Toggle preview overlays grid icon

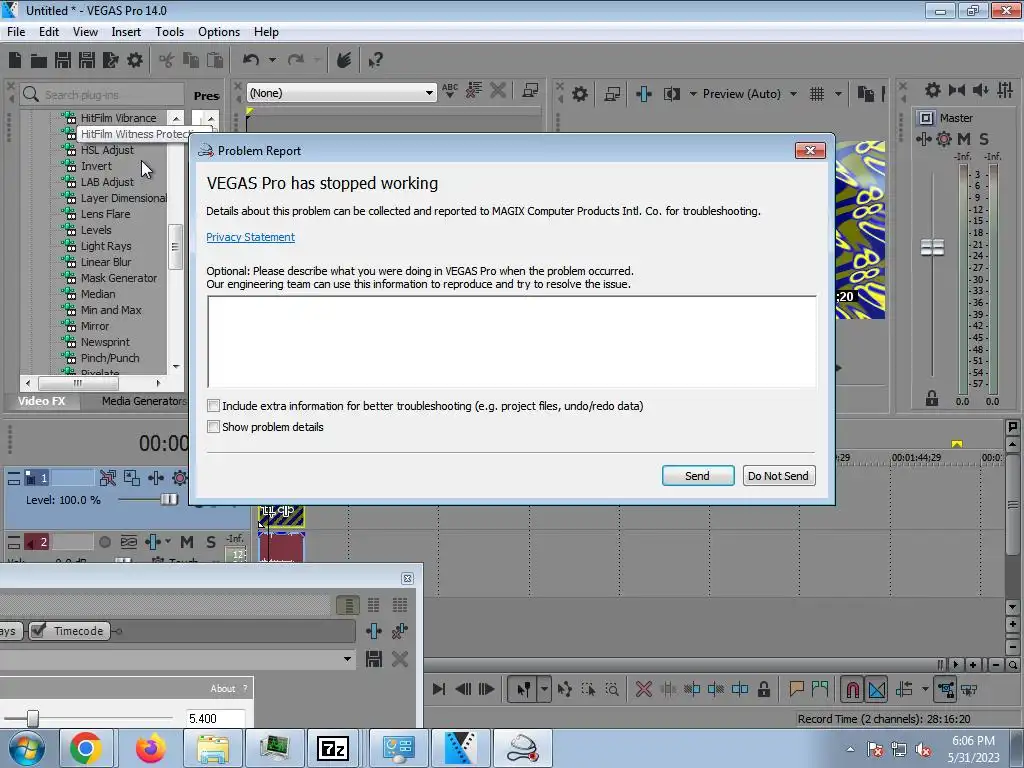[x=817, y=94]
